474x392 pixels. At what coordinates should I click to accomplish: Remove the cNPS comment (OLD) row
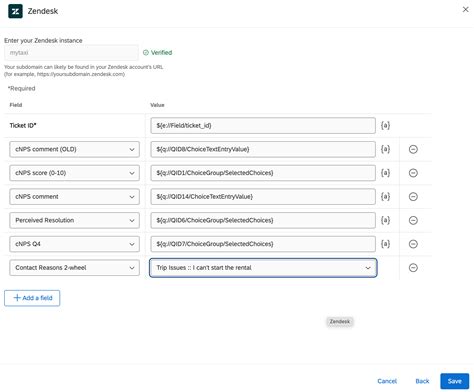pyautogui.click(x=413, y=149)
